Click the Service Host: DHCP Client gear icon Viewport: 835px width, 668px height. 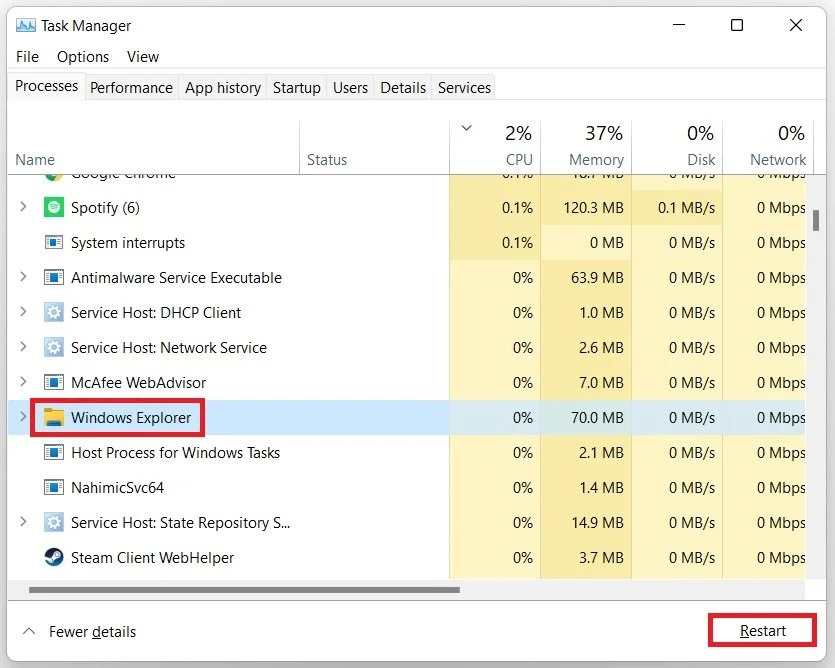coord(54,313)
